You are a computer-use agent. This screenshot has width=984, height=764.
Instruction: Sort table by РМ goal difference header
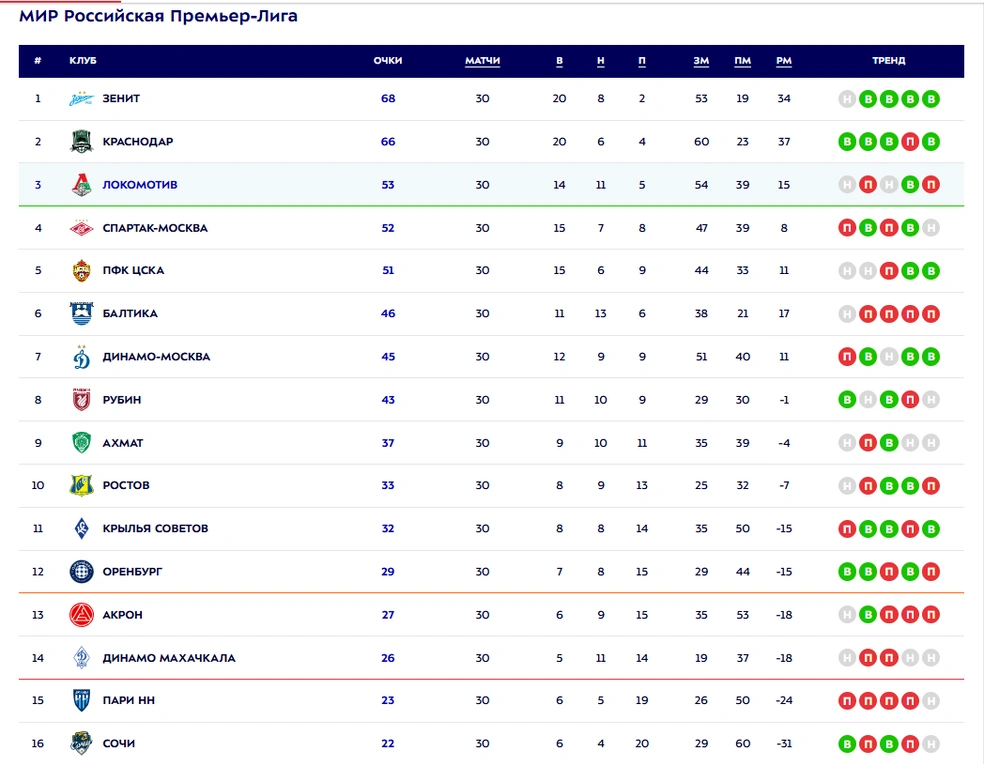point(784,61)
